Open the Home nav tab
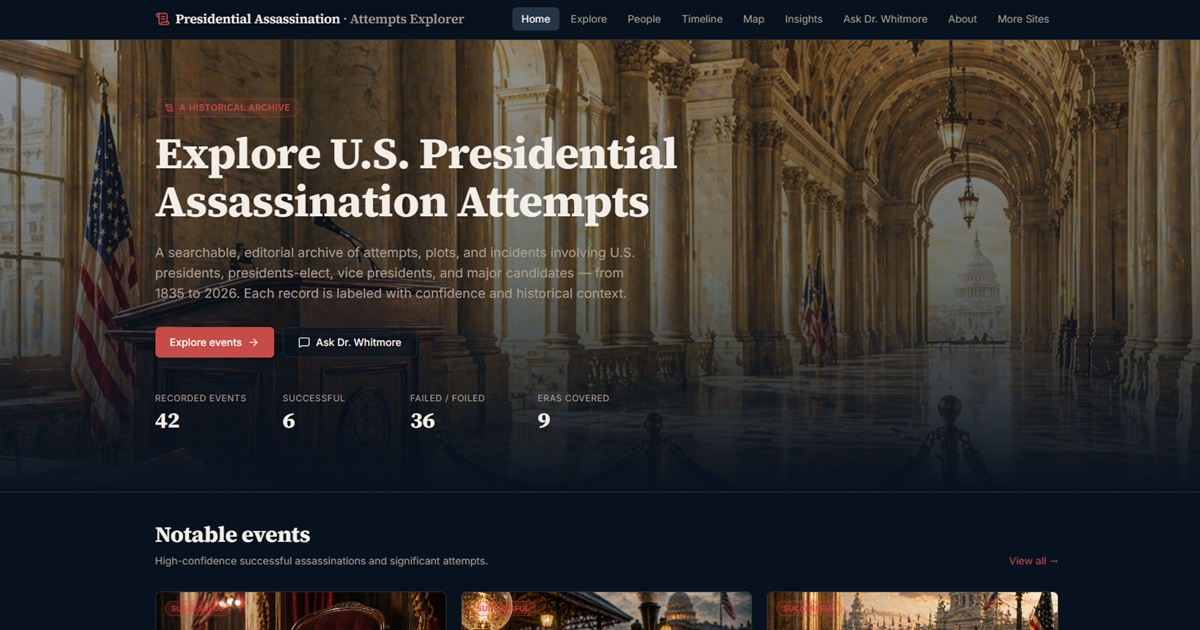The image size is (1200, 630). (x=536, y=19)
